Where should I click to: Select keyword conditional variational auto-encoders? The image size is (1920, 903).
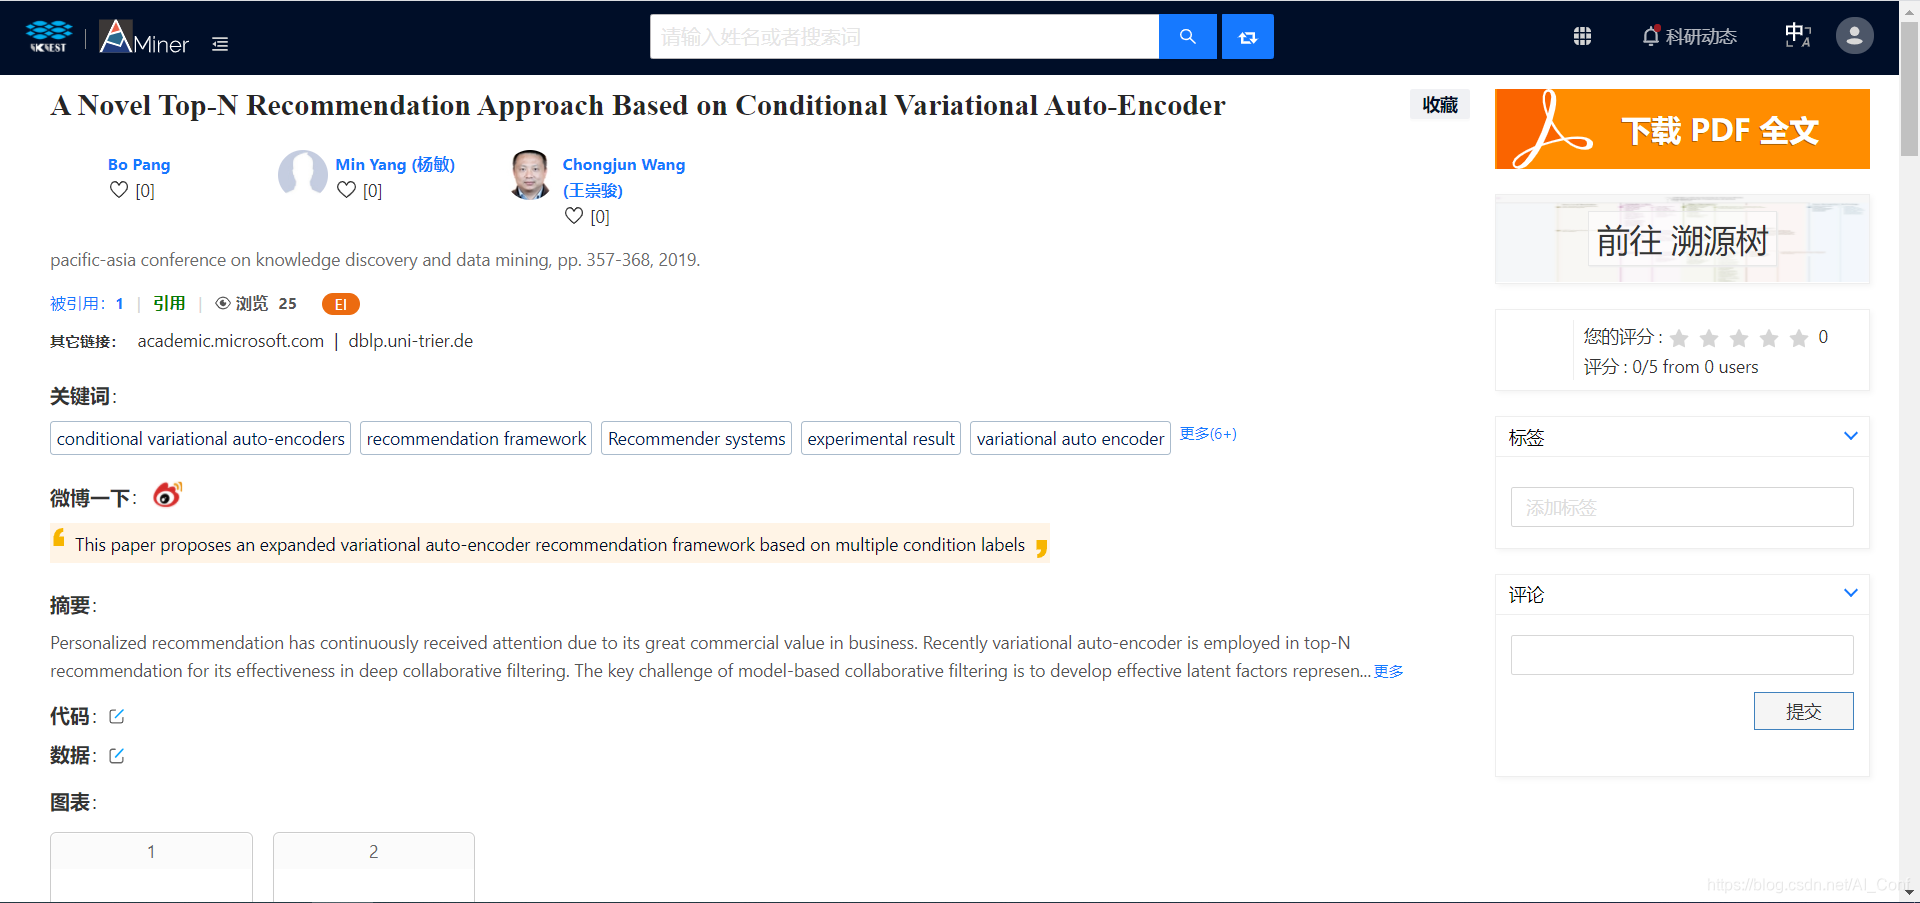click(x=200, y=438)
